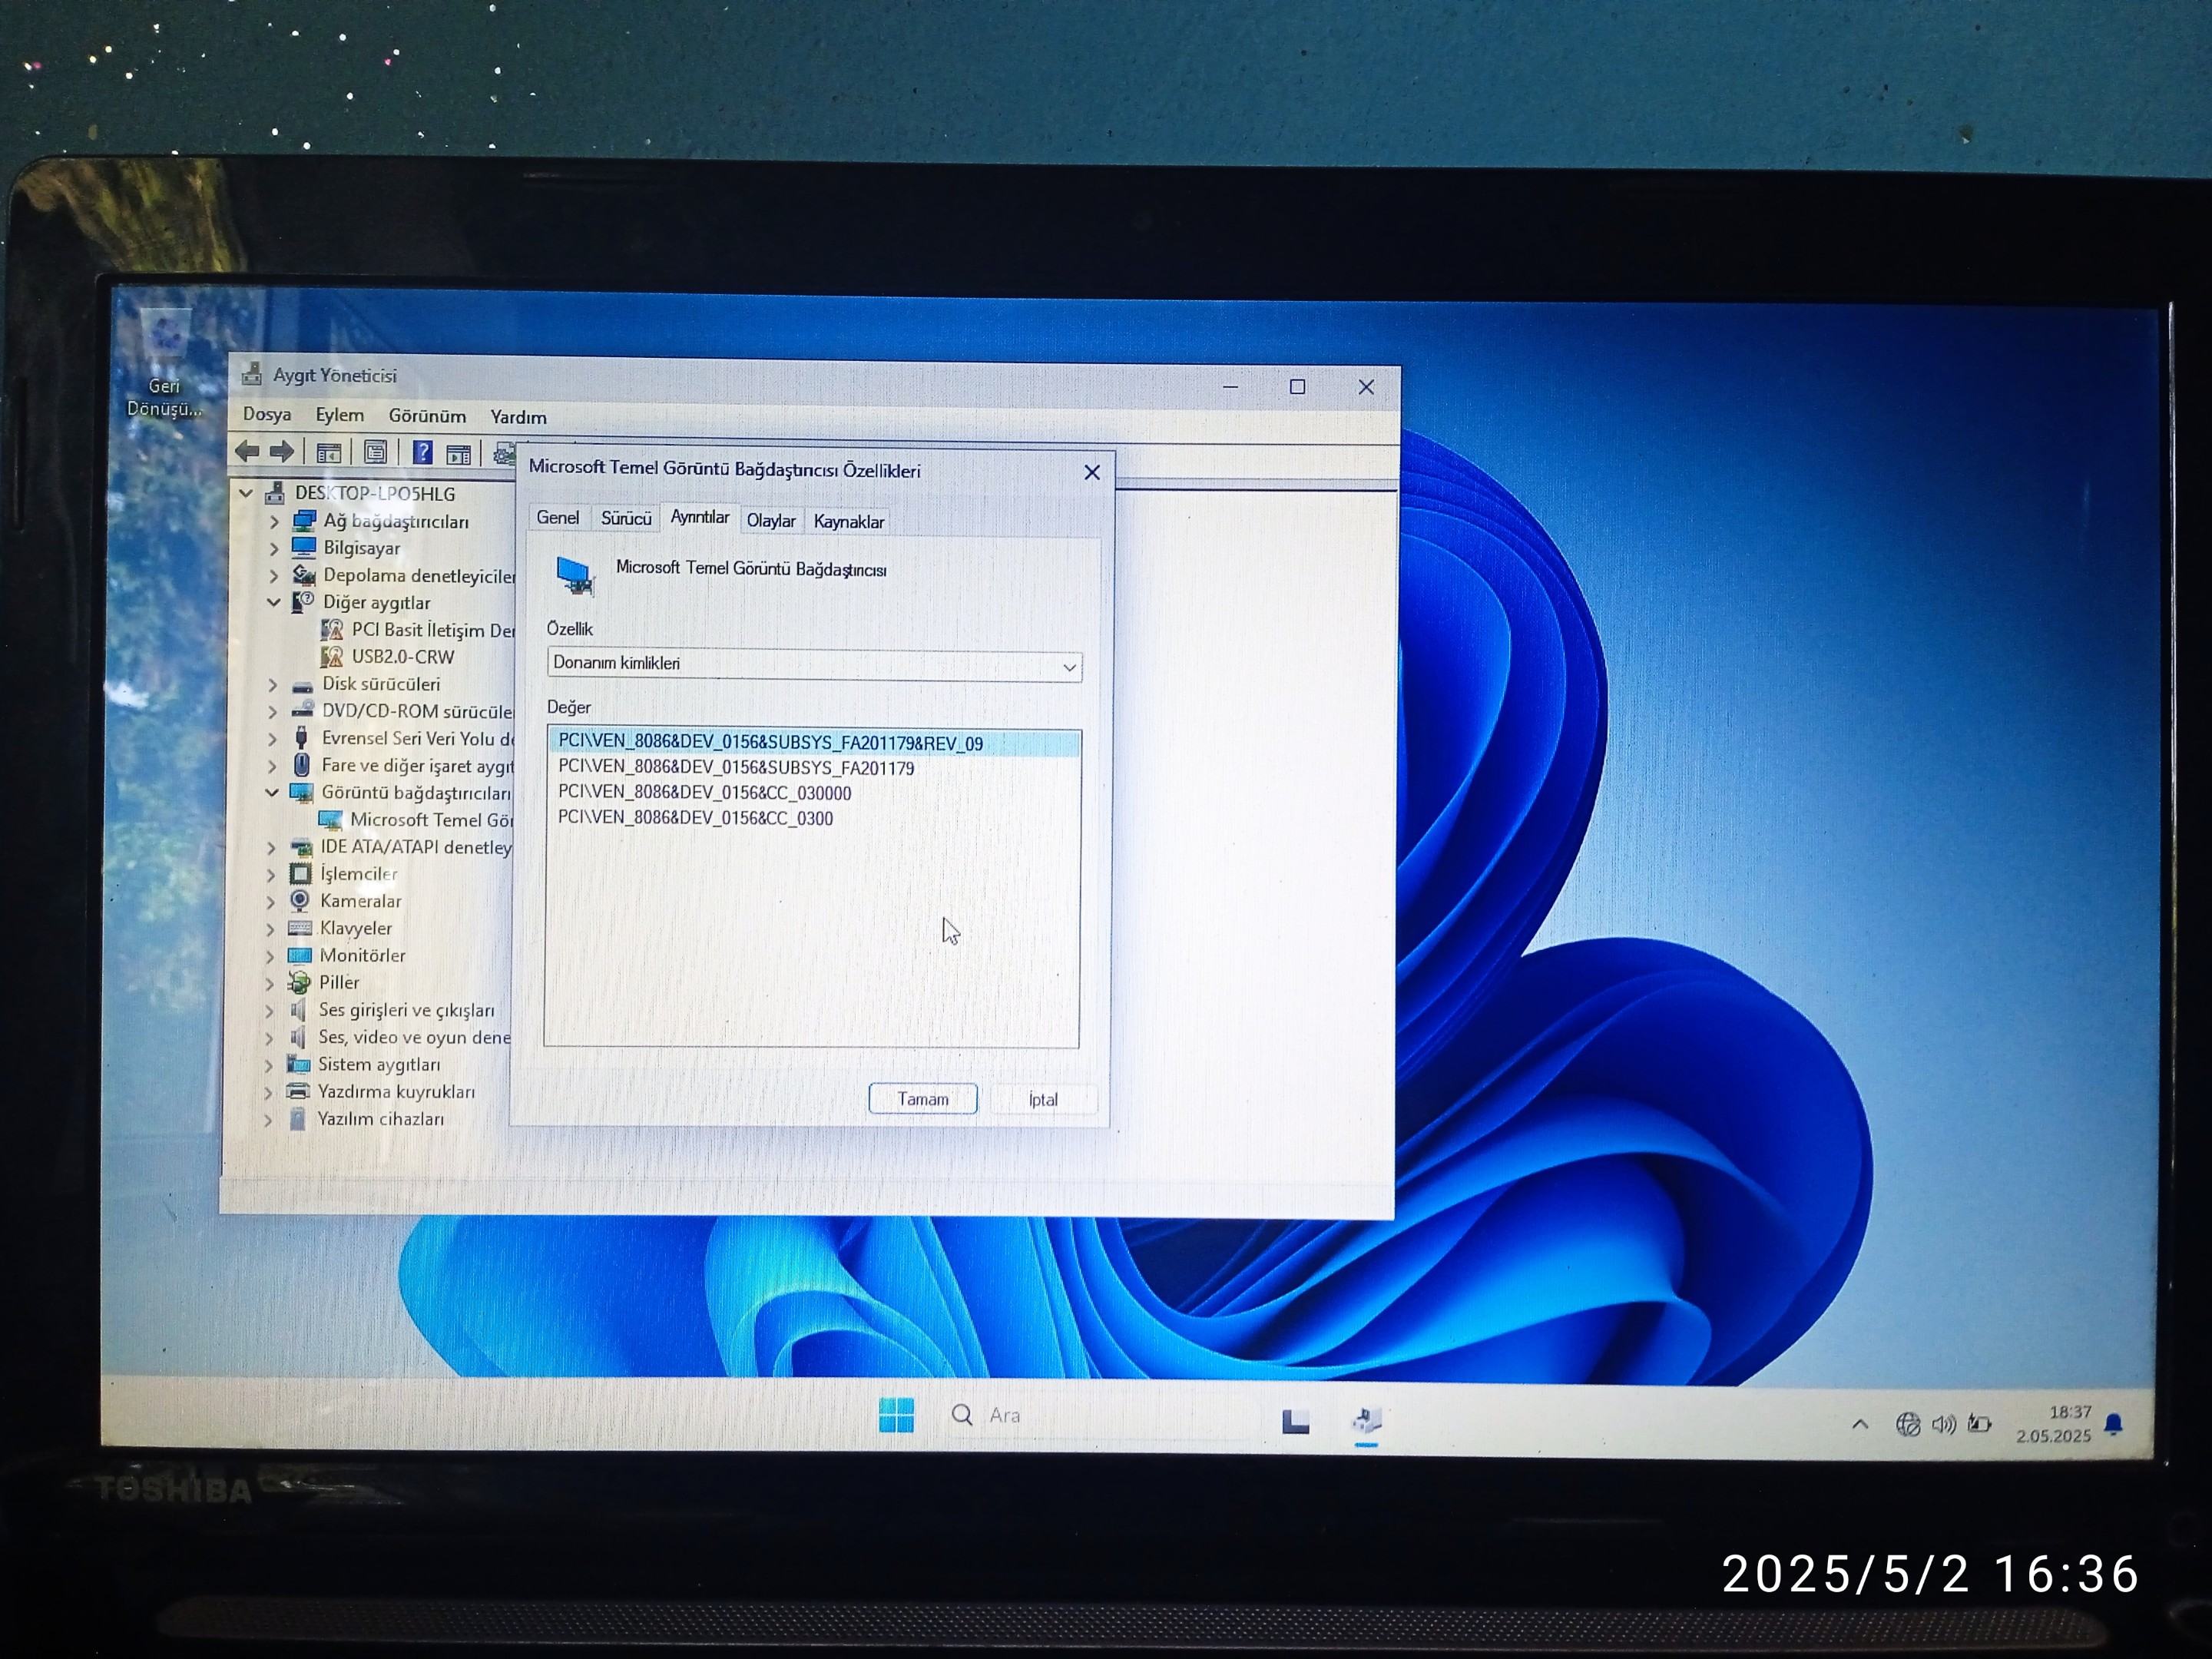Open the Donanım kimlikleri property dropdown
Screen dimensions: 2212x1659
[814, 665]
